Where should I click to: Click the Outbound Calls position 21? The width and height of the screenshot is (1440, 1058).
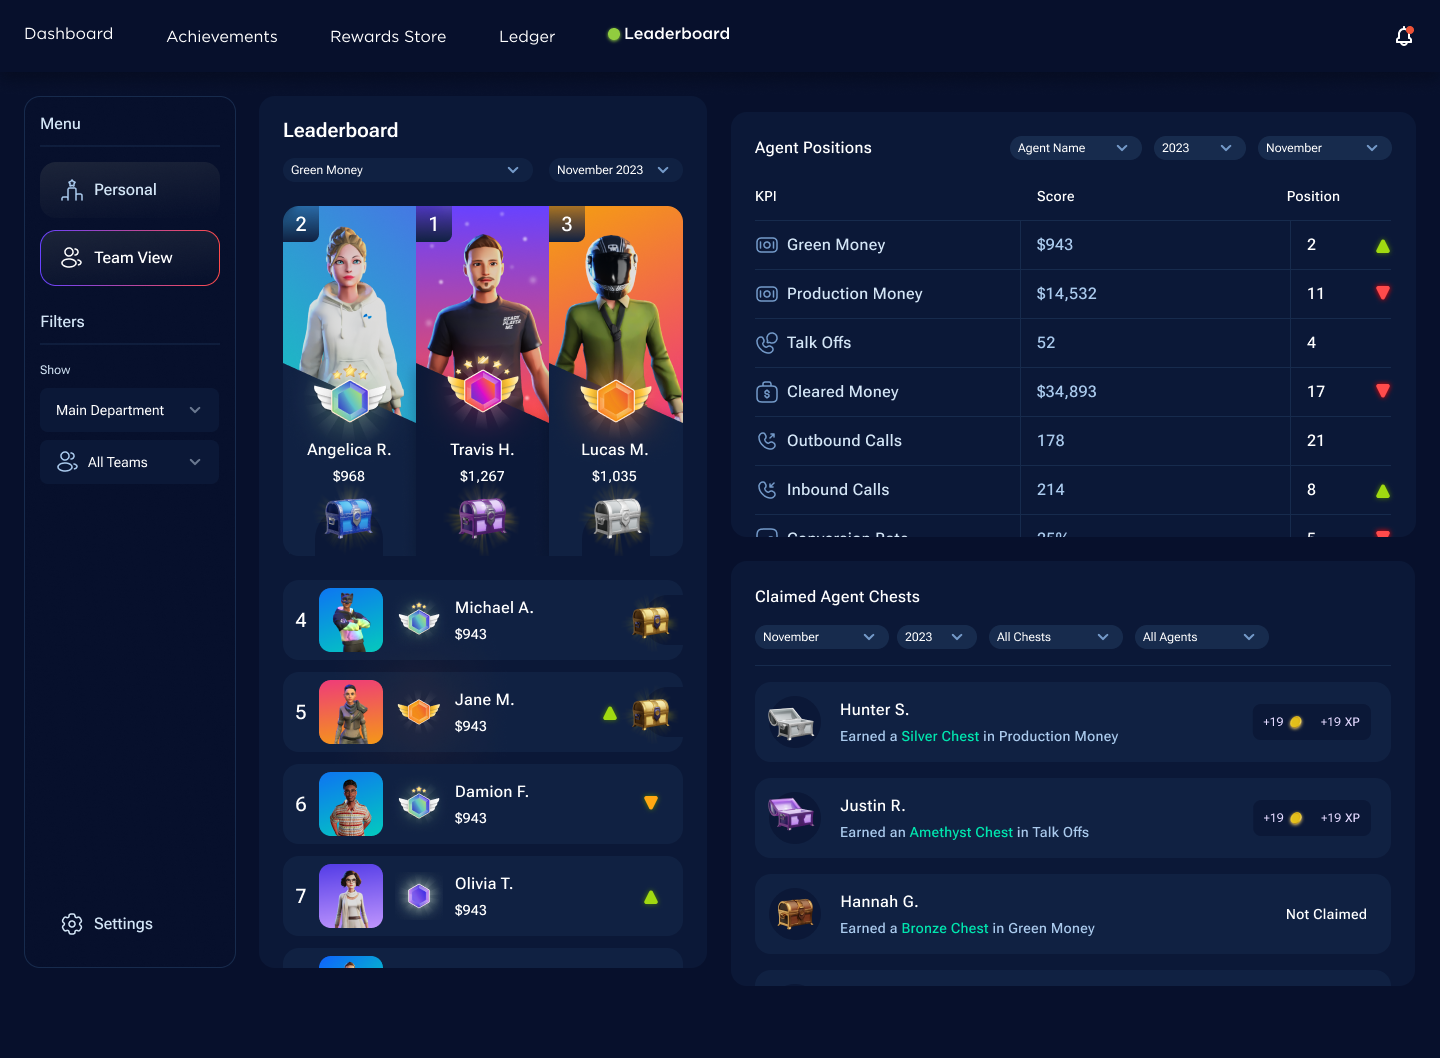(1315, 441)
